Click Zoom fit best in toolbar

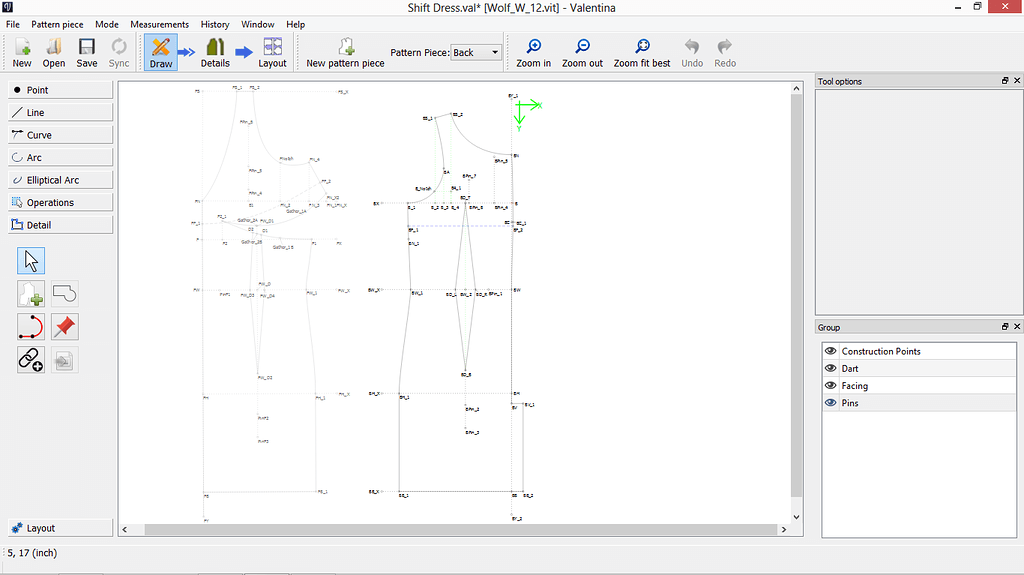click(642, 53)
